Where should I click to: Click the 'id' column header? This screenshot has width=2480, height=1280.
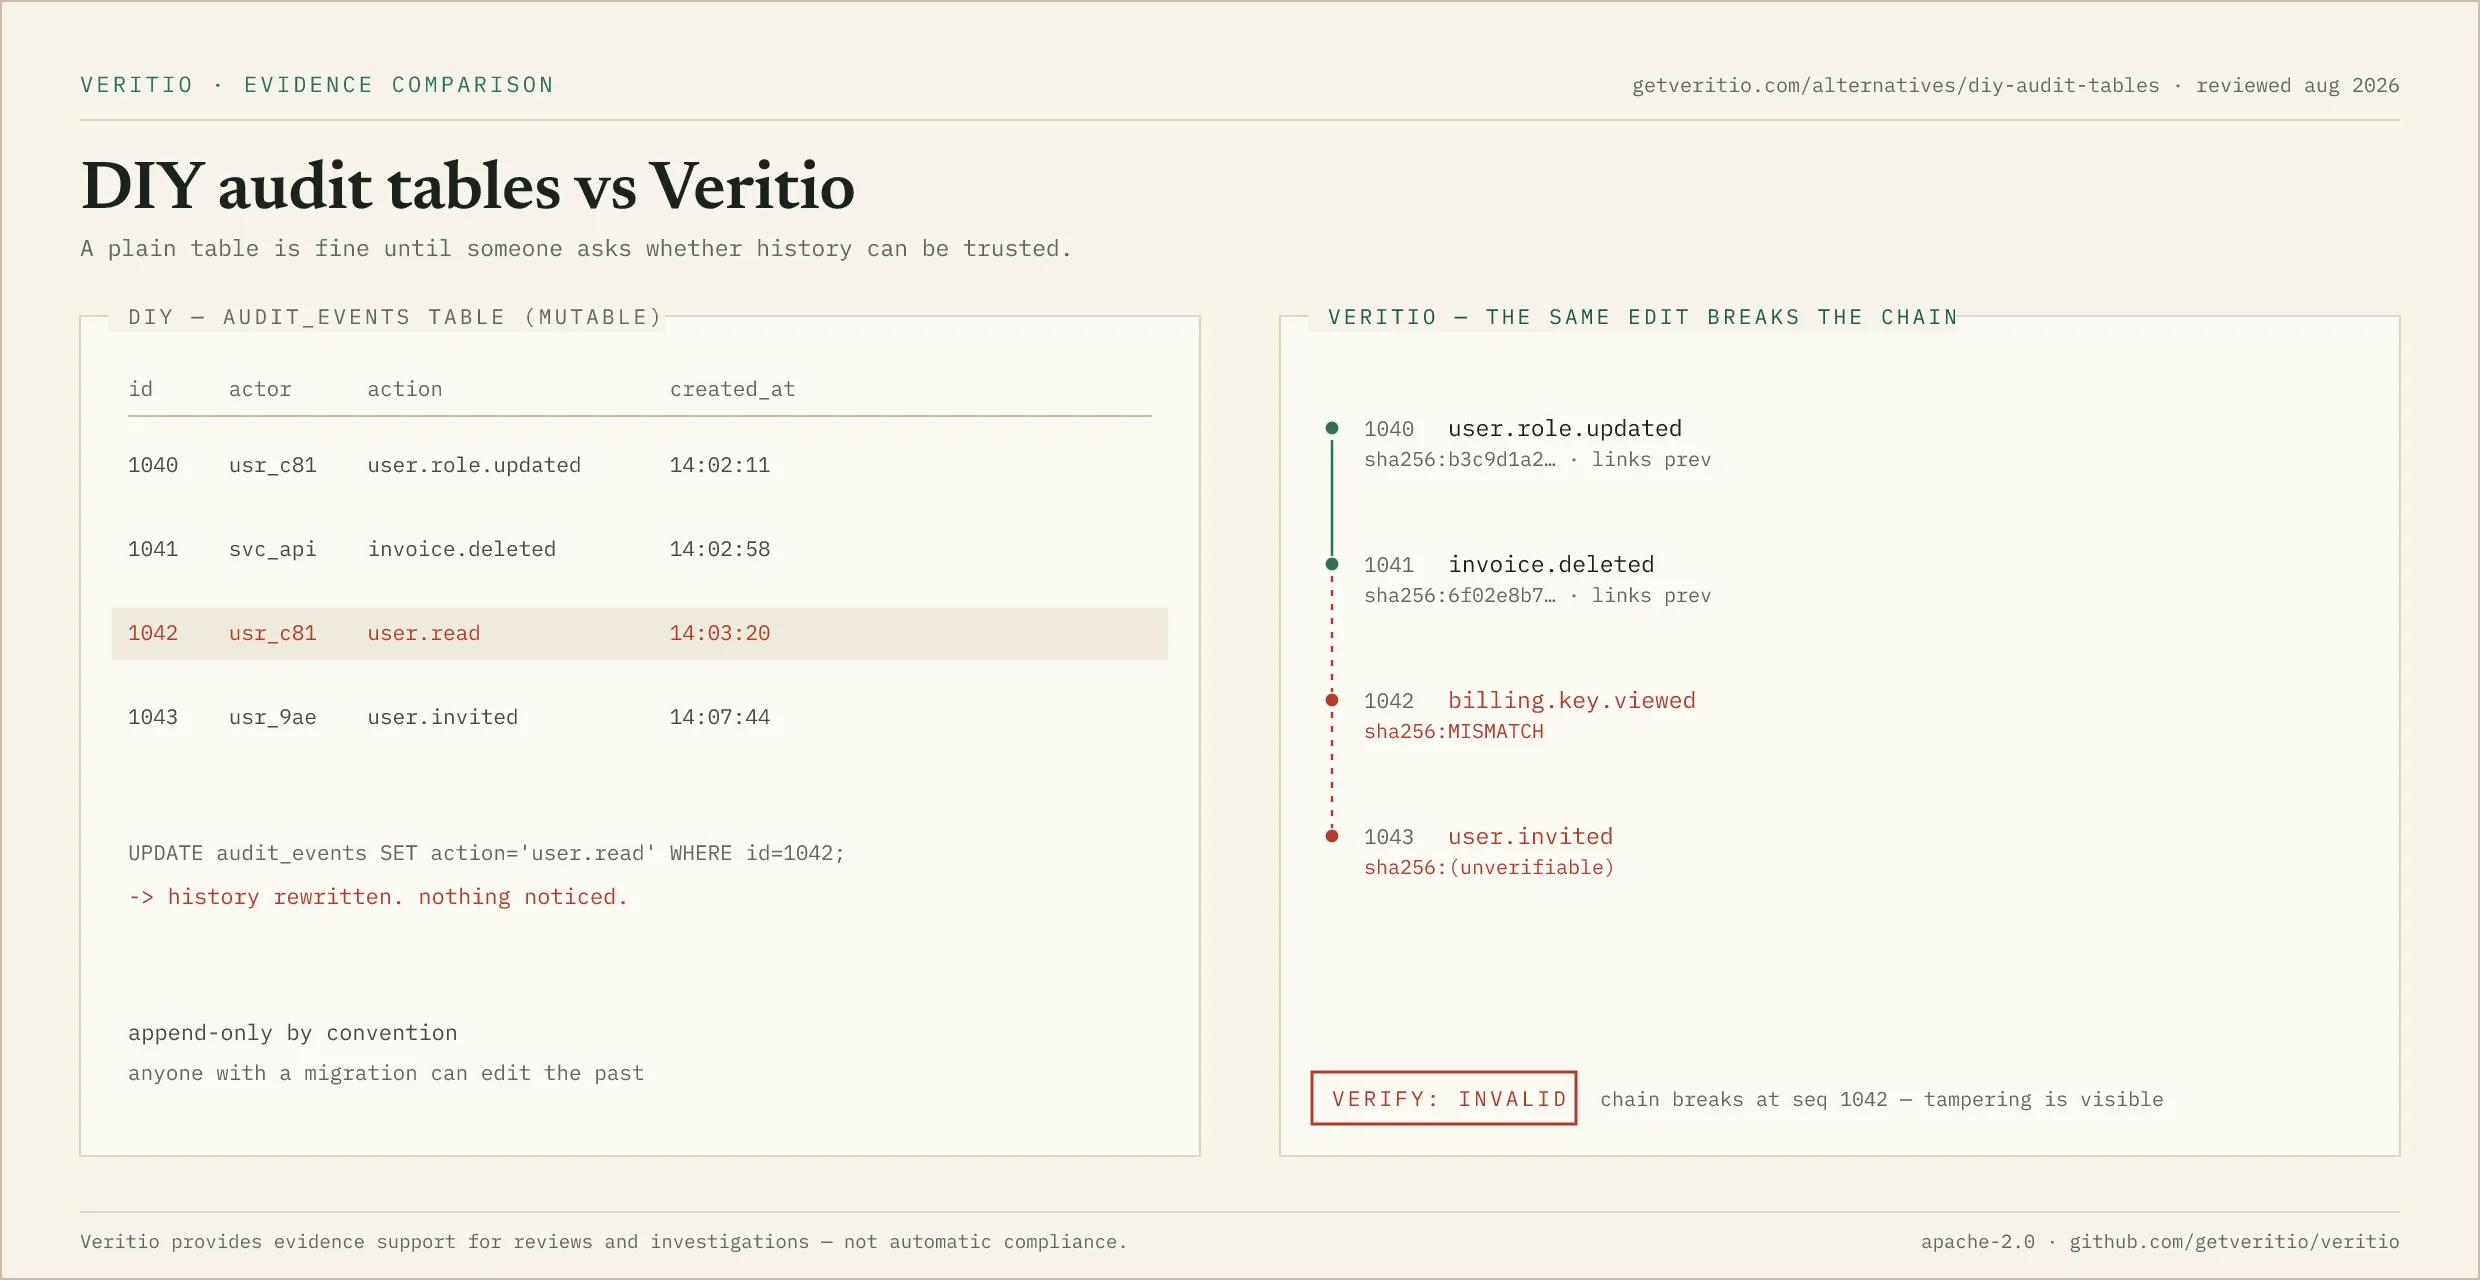click(141, 389)
